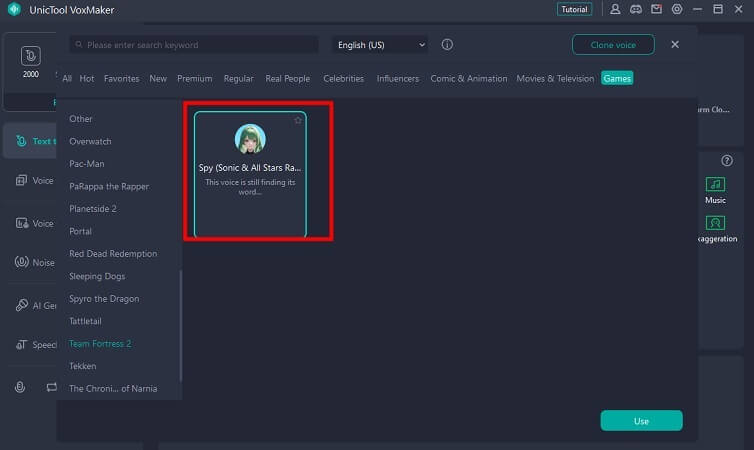Open the user account icon
The height and width of the screenshot is (450, 754).
point(615,9)
